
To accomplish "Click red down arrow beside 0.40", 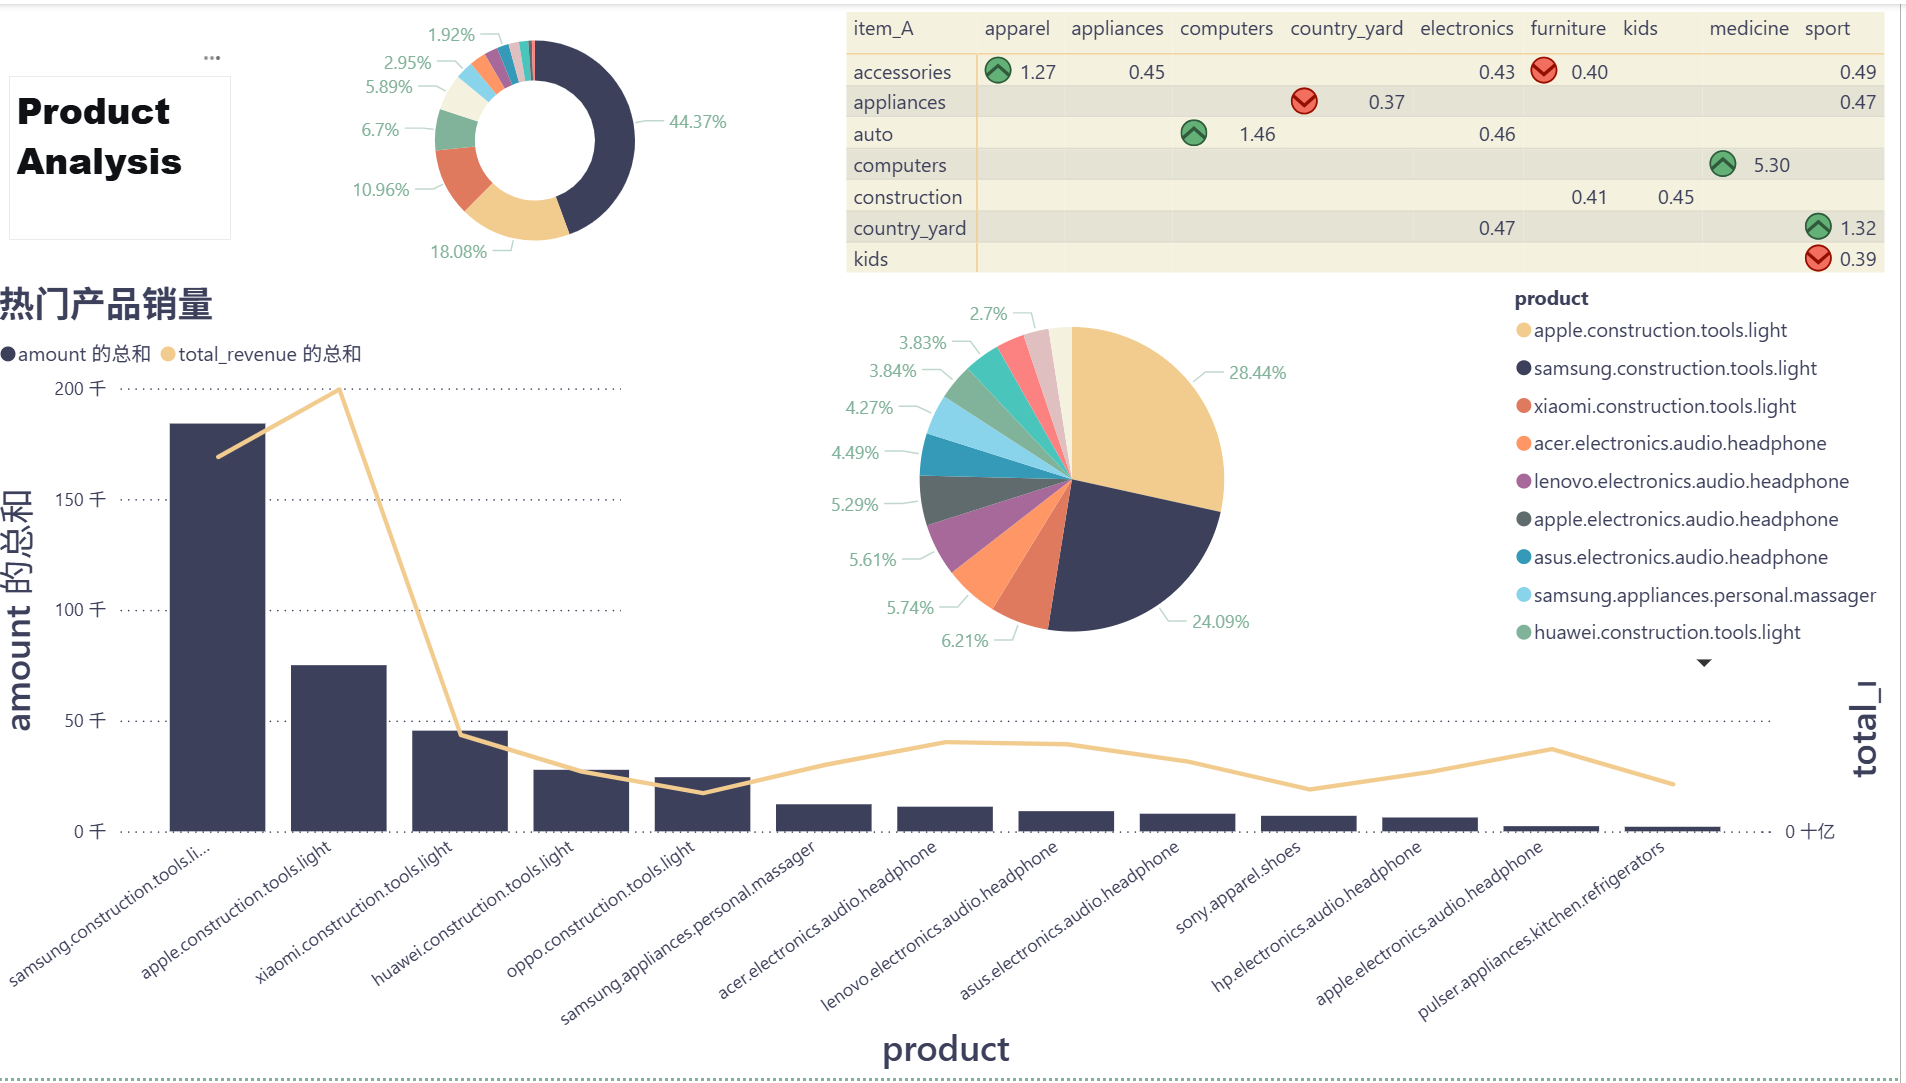I will [x=1543, y=70].
